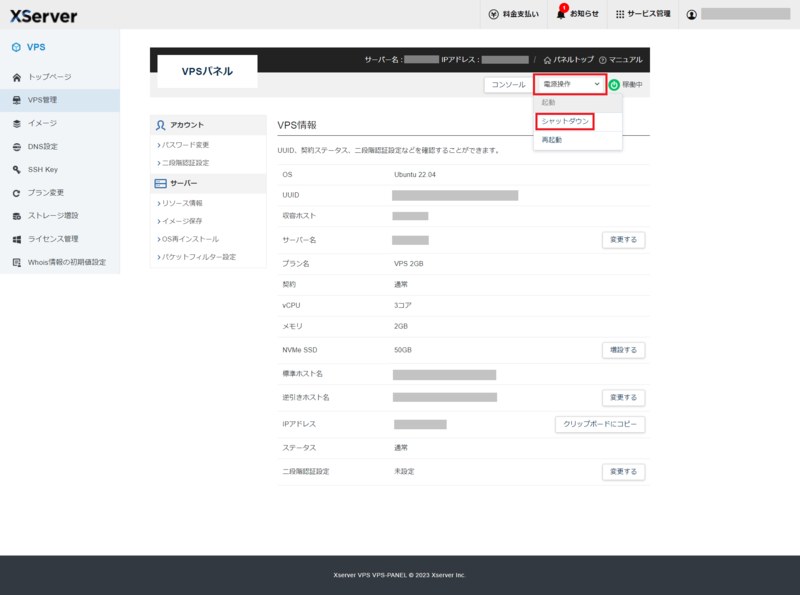Image resolution: width=800 pixels, height=595 pixels.
Task: Click the VPS cube icon in sidebar
Action: pos(16,47)
